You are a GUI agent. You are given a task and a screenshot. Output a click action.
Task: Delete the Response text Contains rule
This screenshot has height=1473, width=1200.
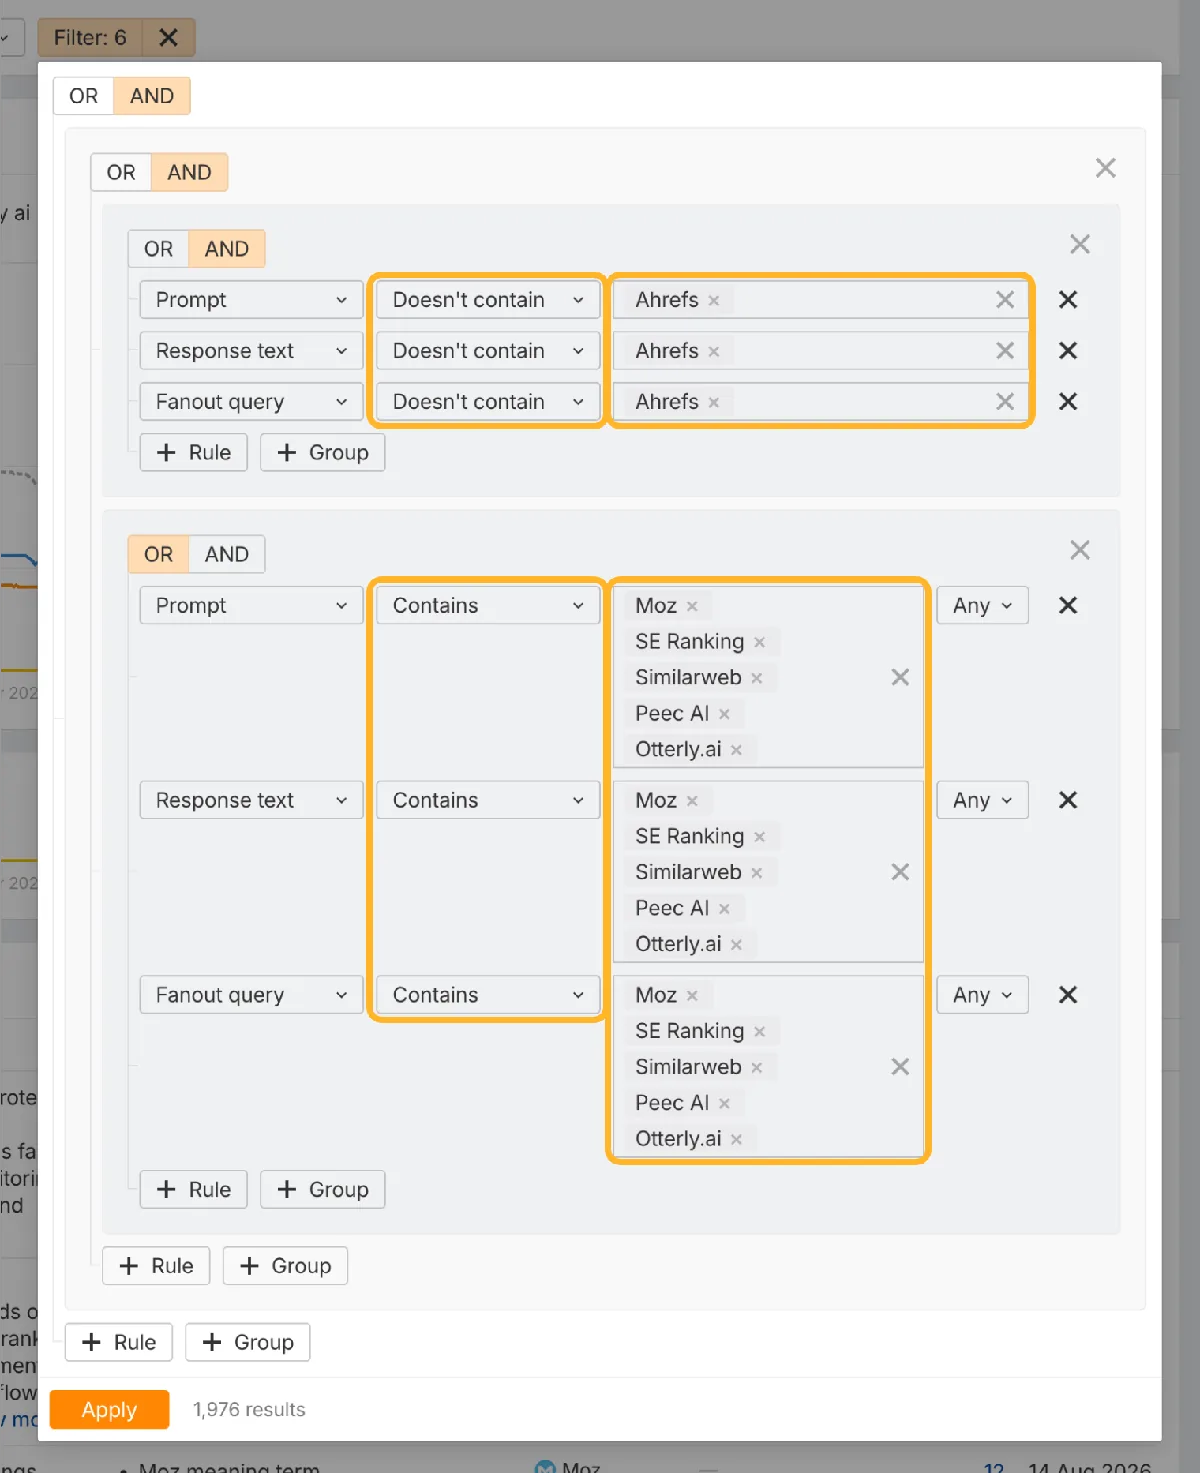coord(1068,800)
